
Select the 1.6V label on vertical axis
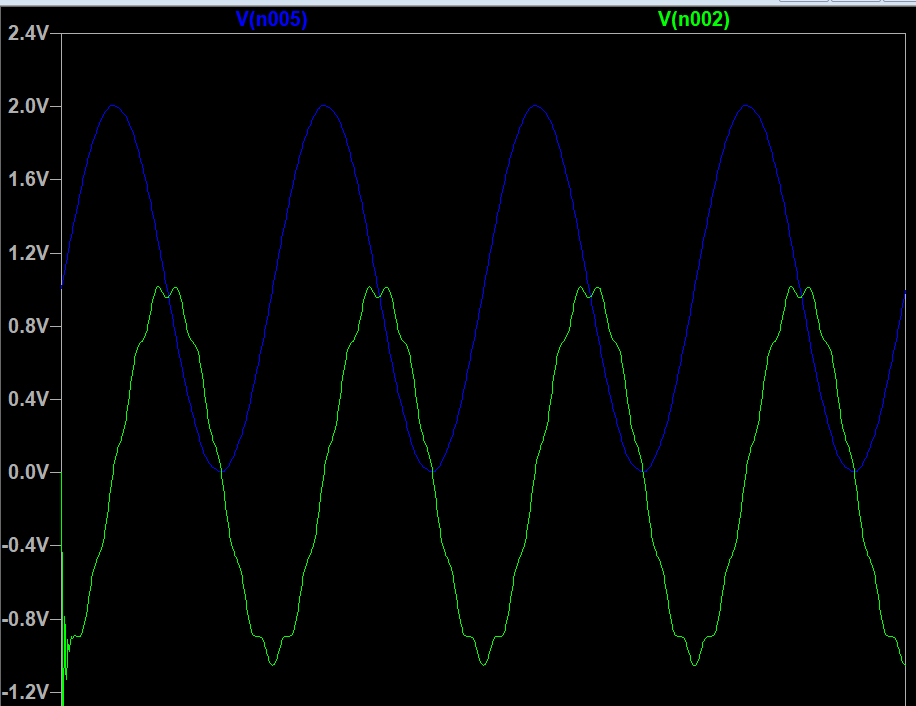(28, 180)
